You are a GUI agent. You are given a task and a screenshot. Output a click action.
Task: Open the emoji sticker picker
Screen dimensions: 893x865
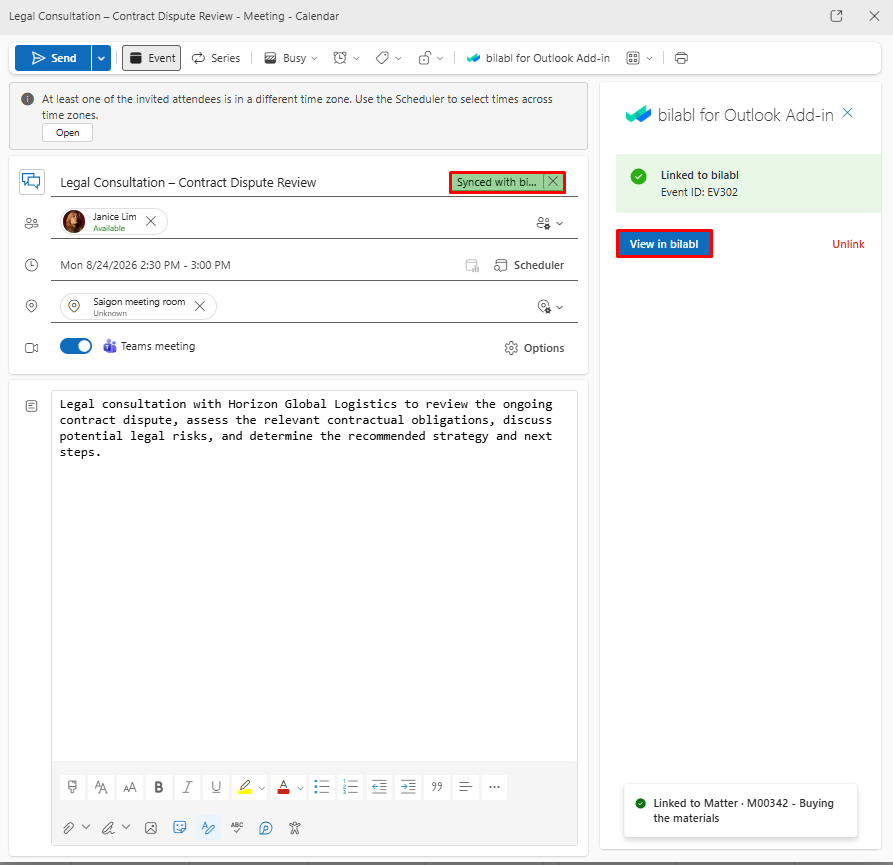pos(179,827)
